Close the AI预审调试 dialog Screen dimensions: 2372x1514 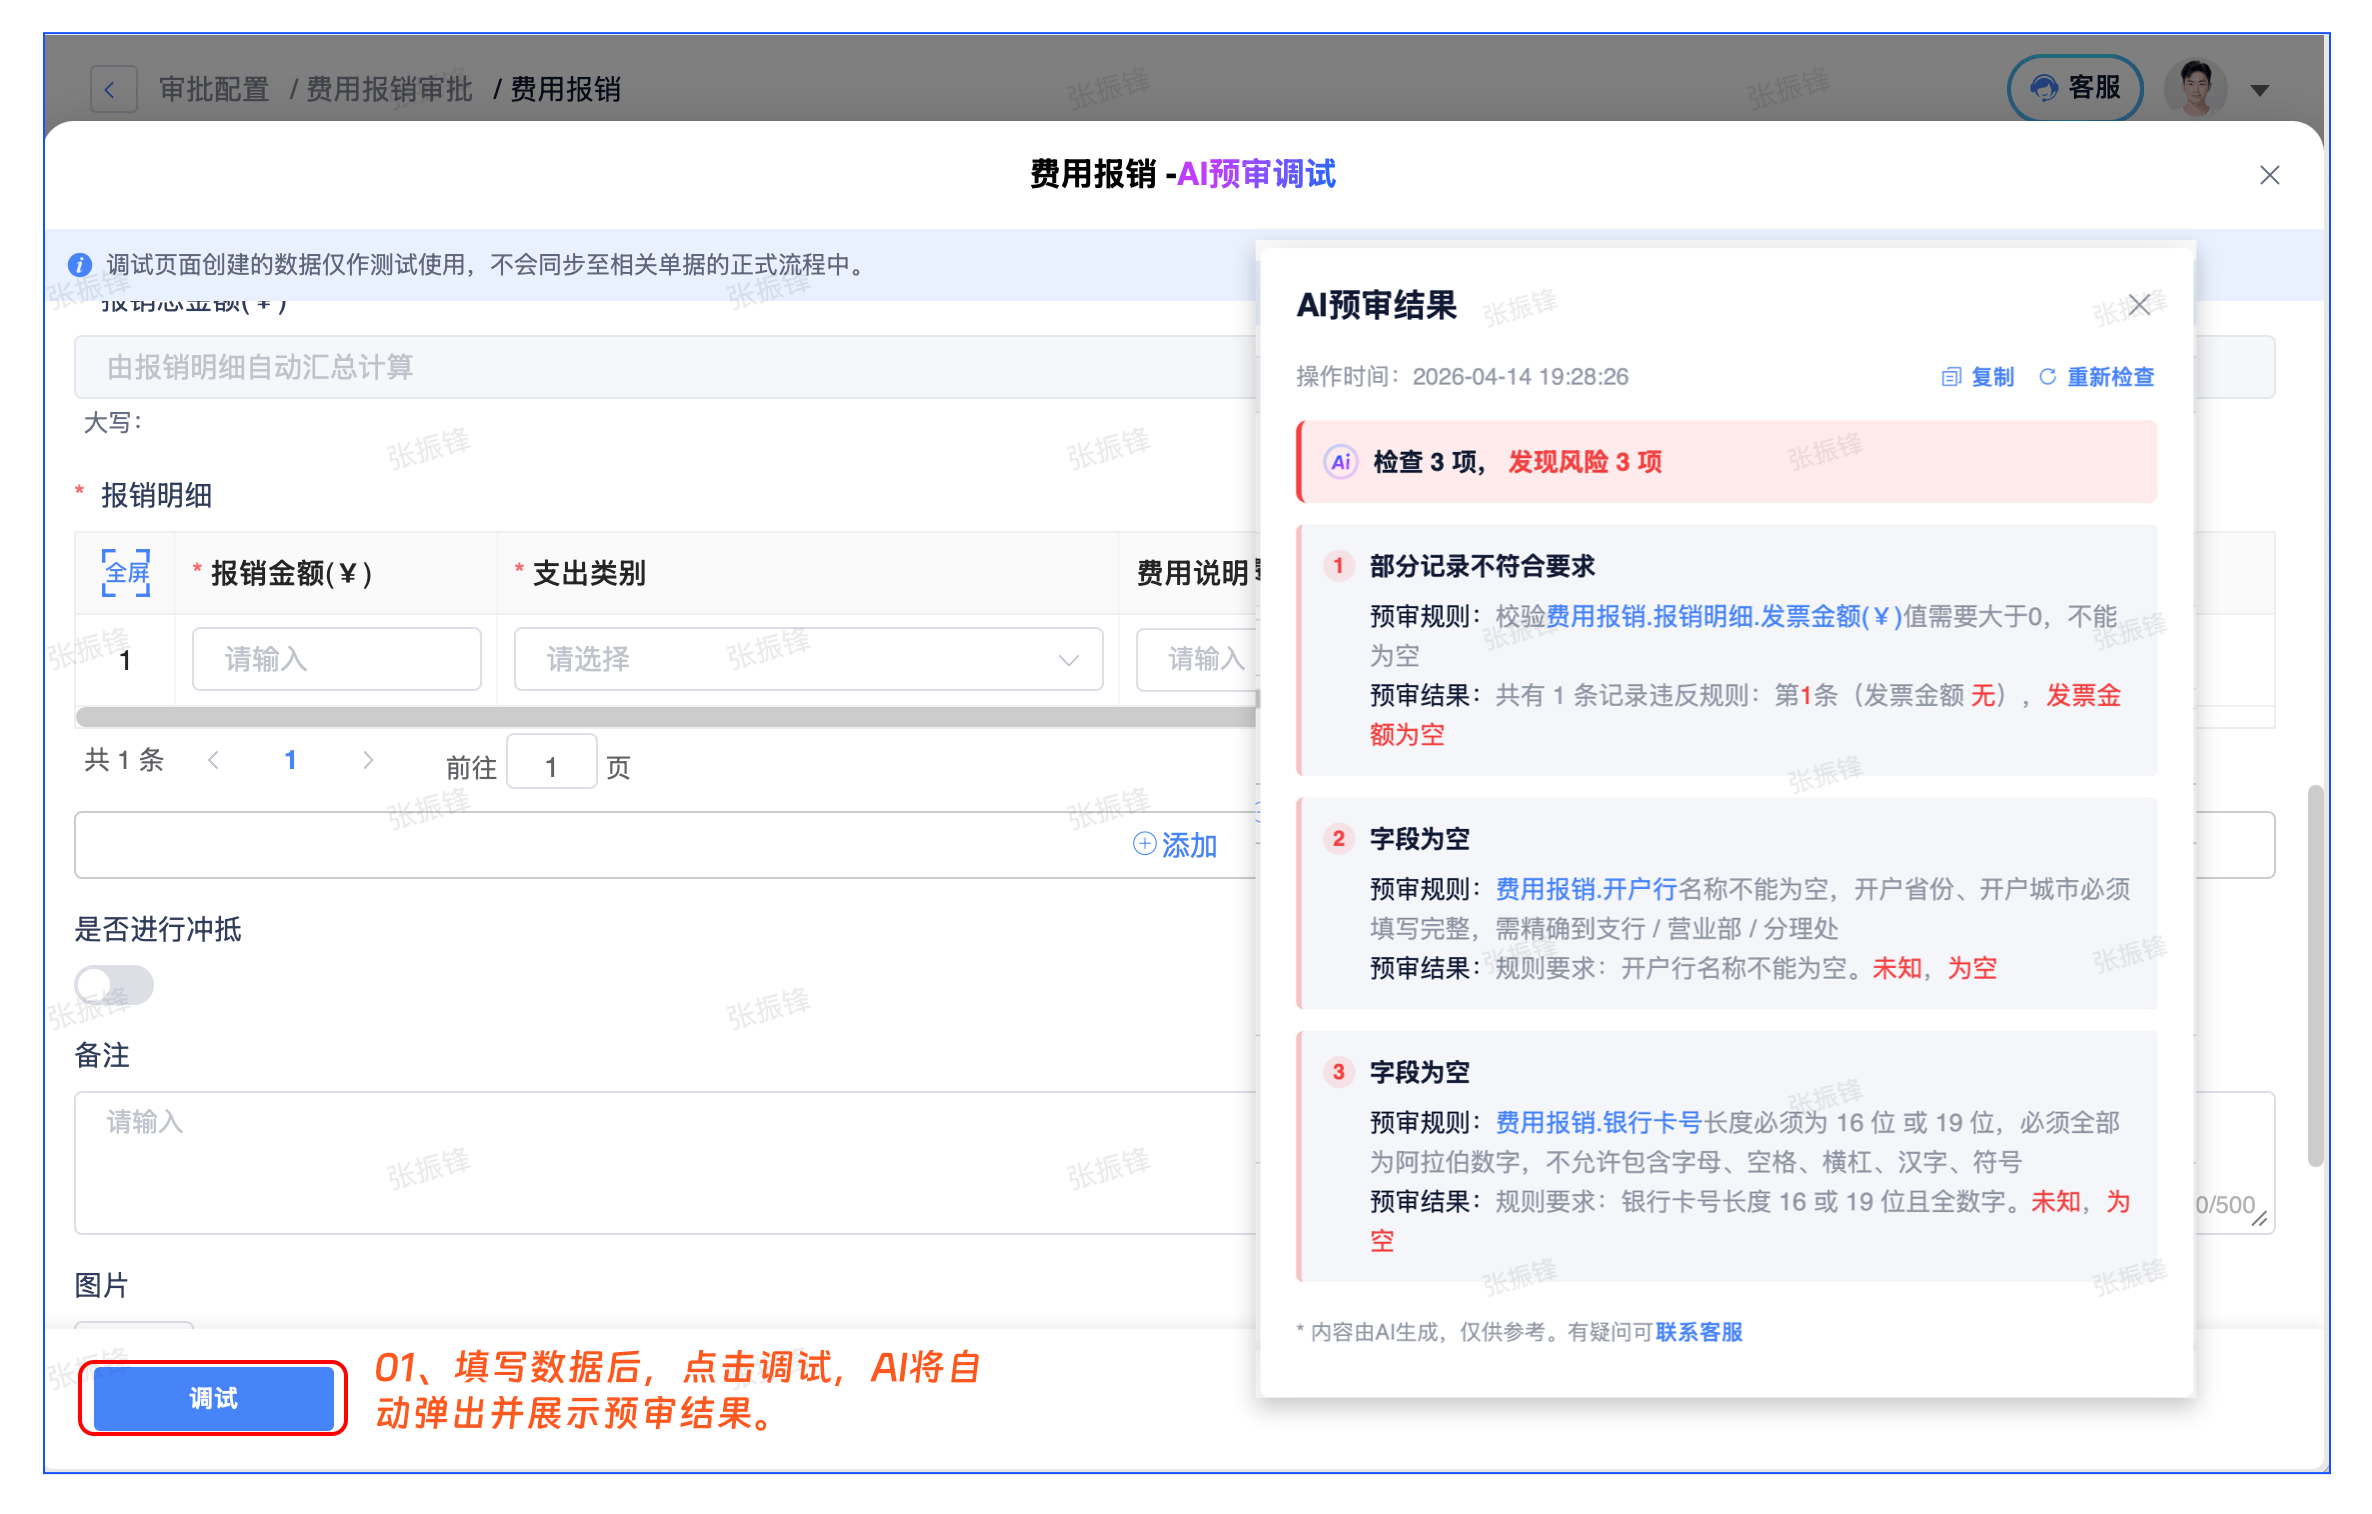click(2269, 176)
